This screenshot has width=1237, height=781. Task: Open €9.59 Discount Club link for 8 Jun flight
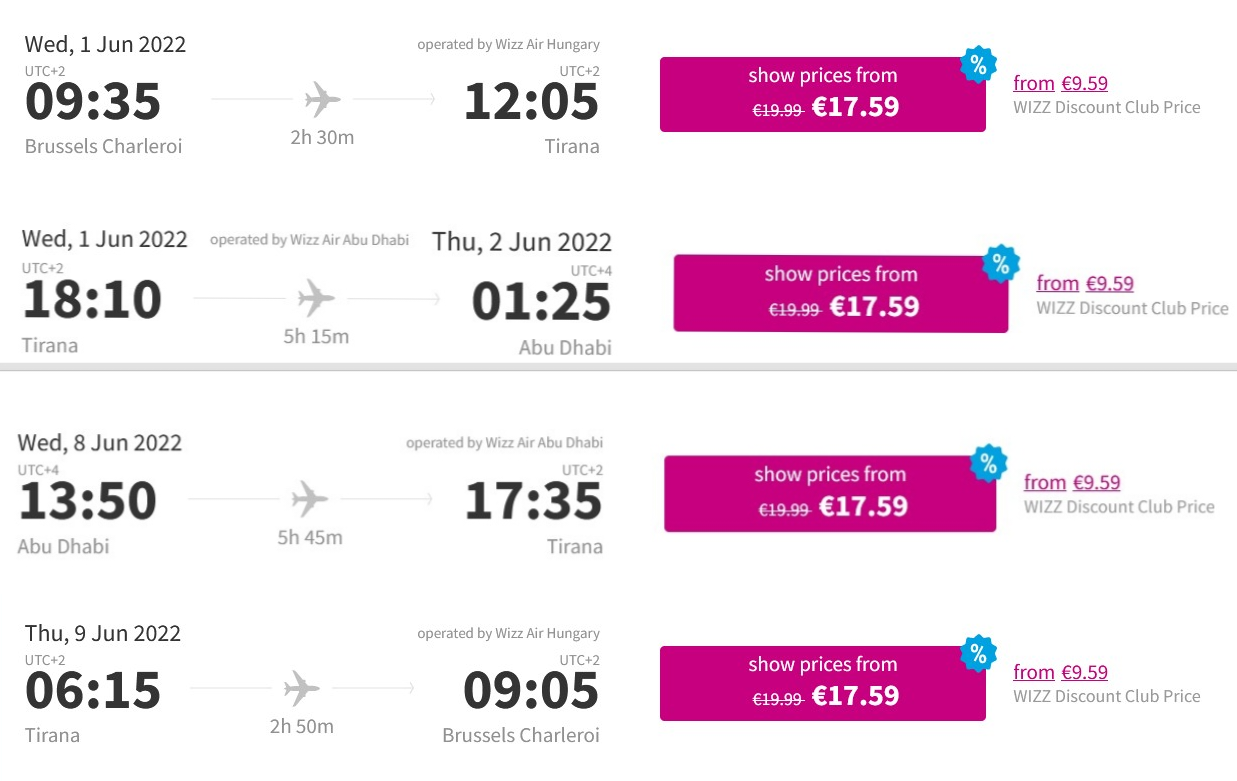coord(1072,482)
